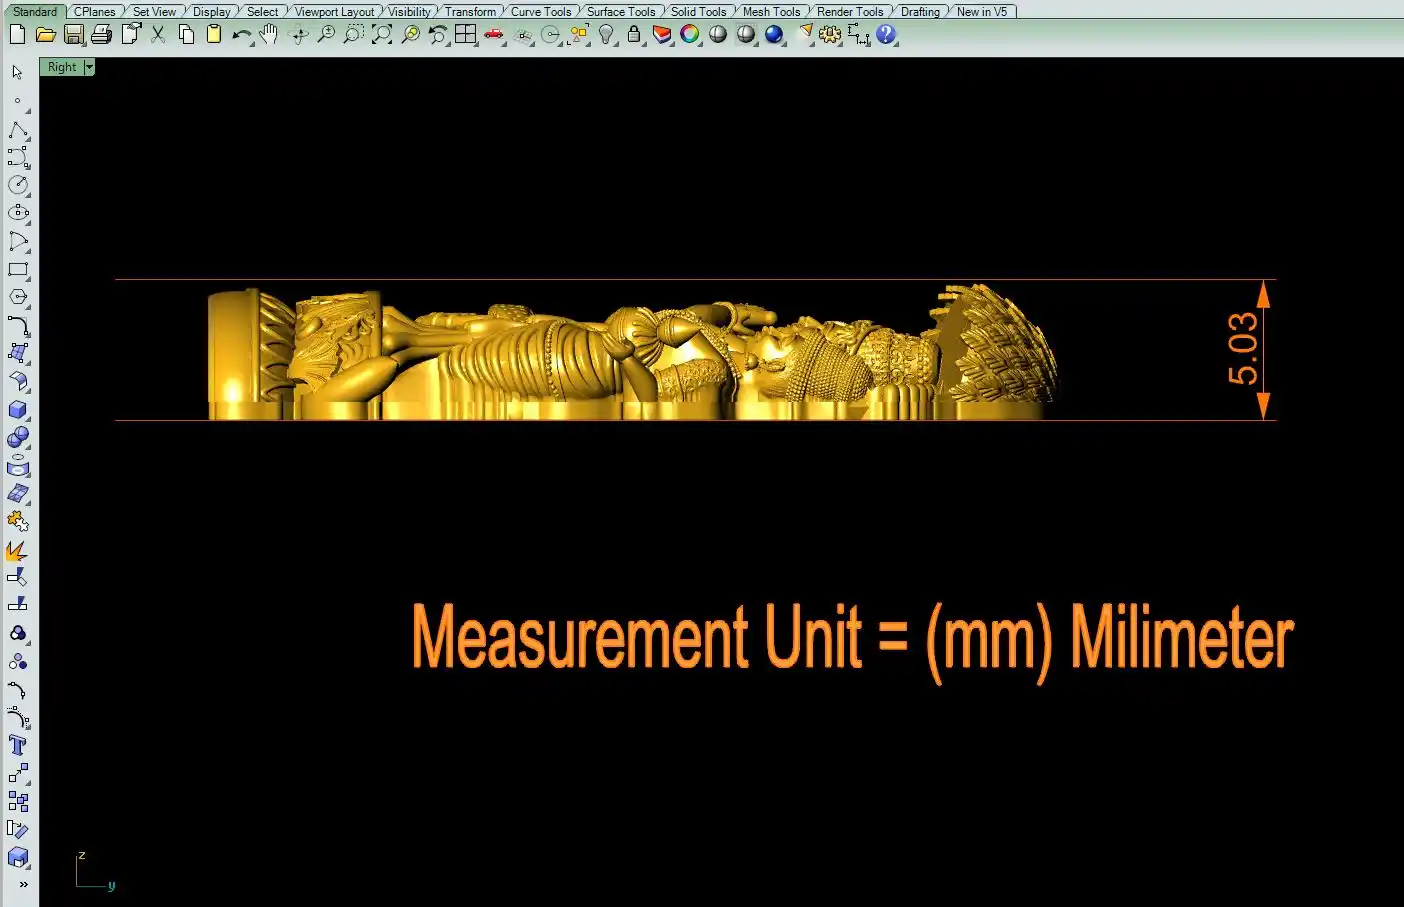Click the Help question mark button
Screen dimensions: 1404x907
pyautogui.click(x=886, y=34)
